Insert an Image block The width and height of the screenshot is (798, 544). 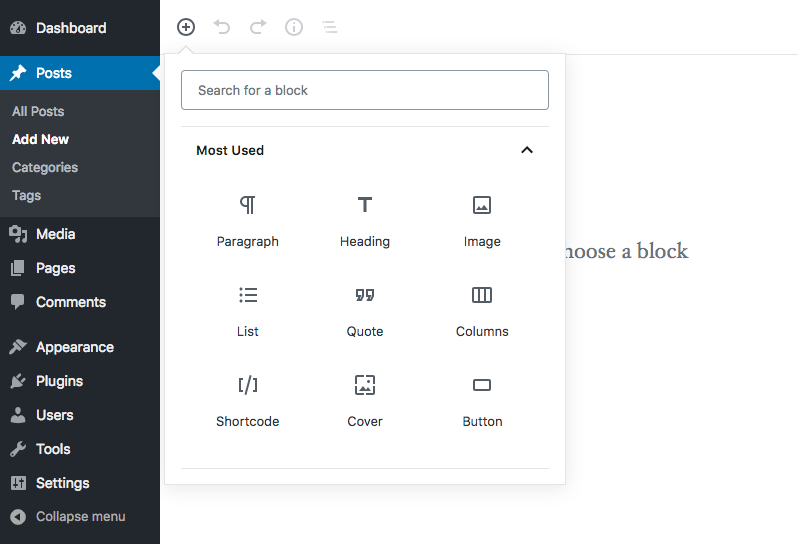coord(482,221)
